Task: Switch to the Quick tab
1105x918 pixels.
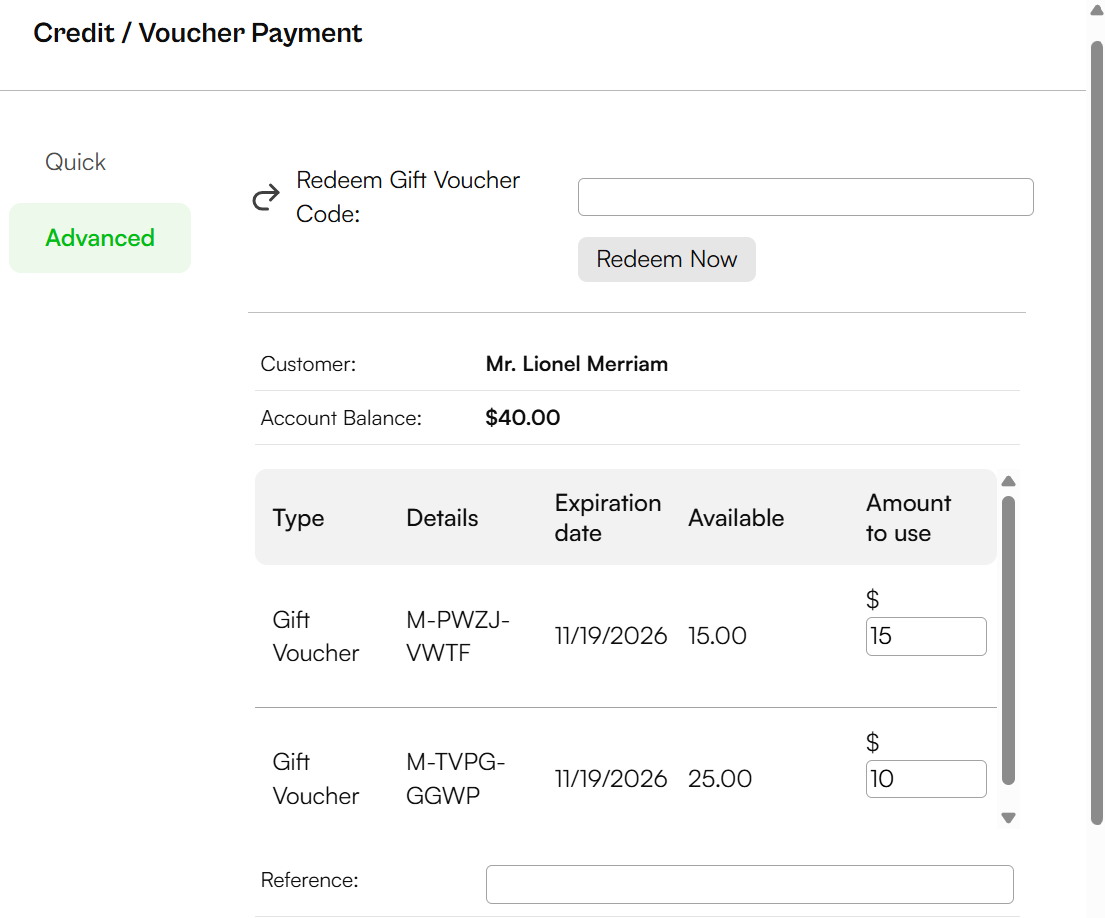Action: pyautogui.click(x=75, y=162)
